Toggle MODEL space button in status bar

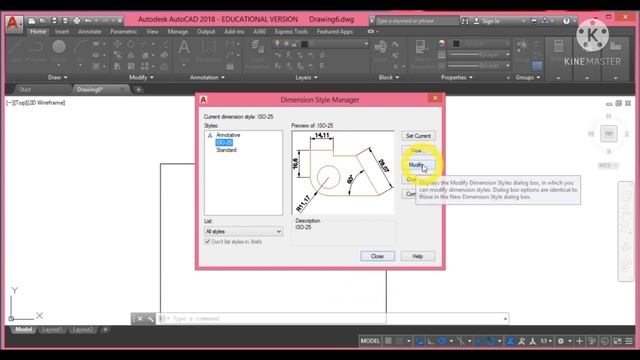point(370,341)
